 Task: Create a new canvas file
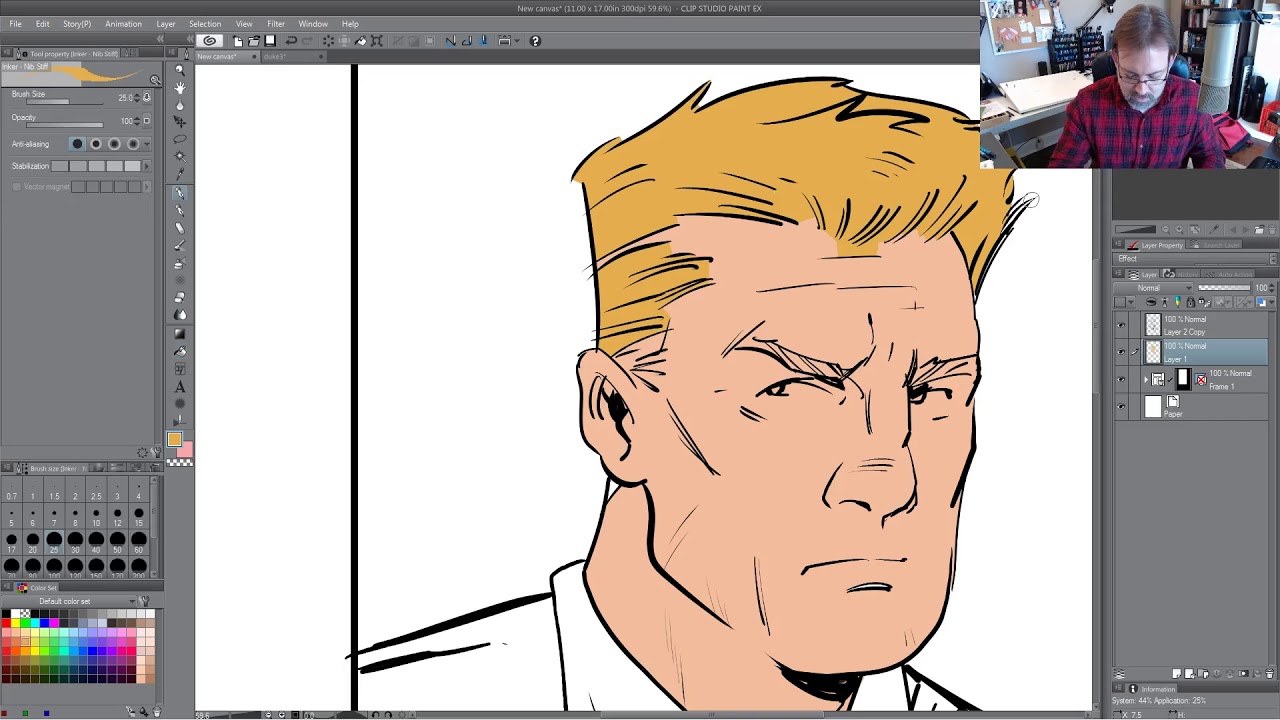coord(238,41)
